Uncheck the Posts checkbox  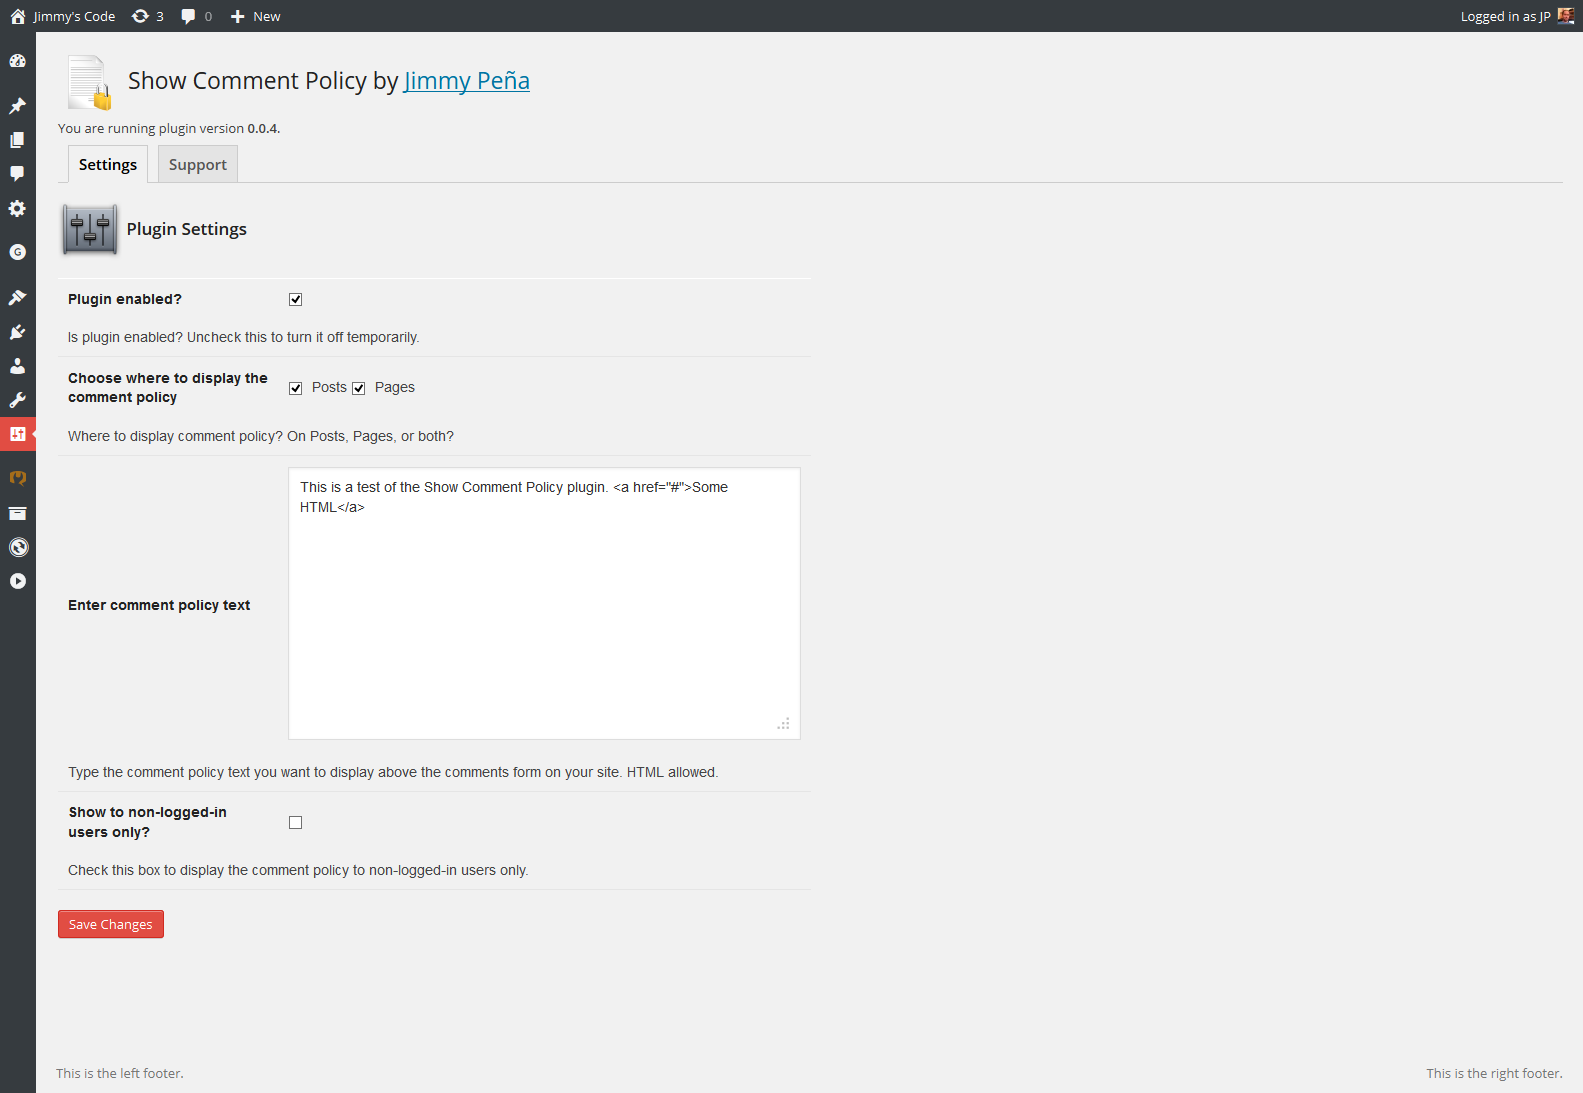tap(295, 388)
